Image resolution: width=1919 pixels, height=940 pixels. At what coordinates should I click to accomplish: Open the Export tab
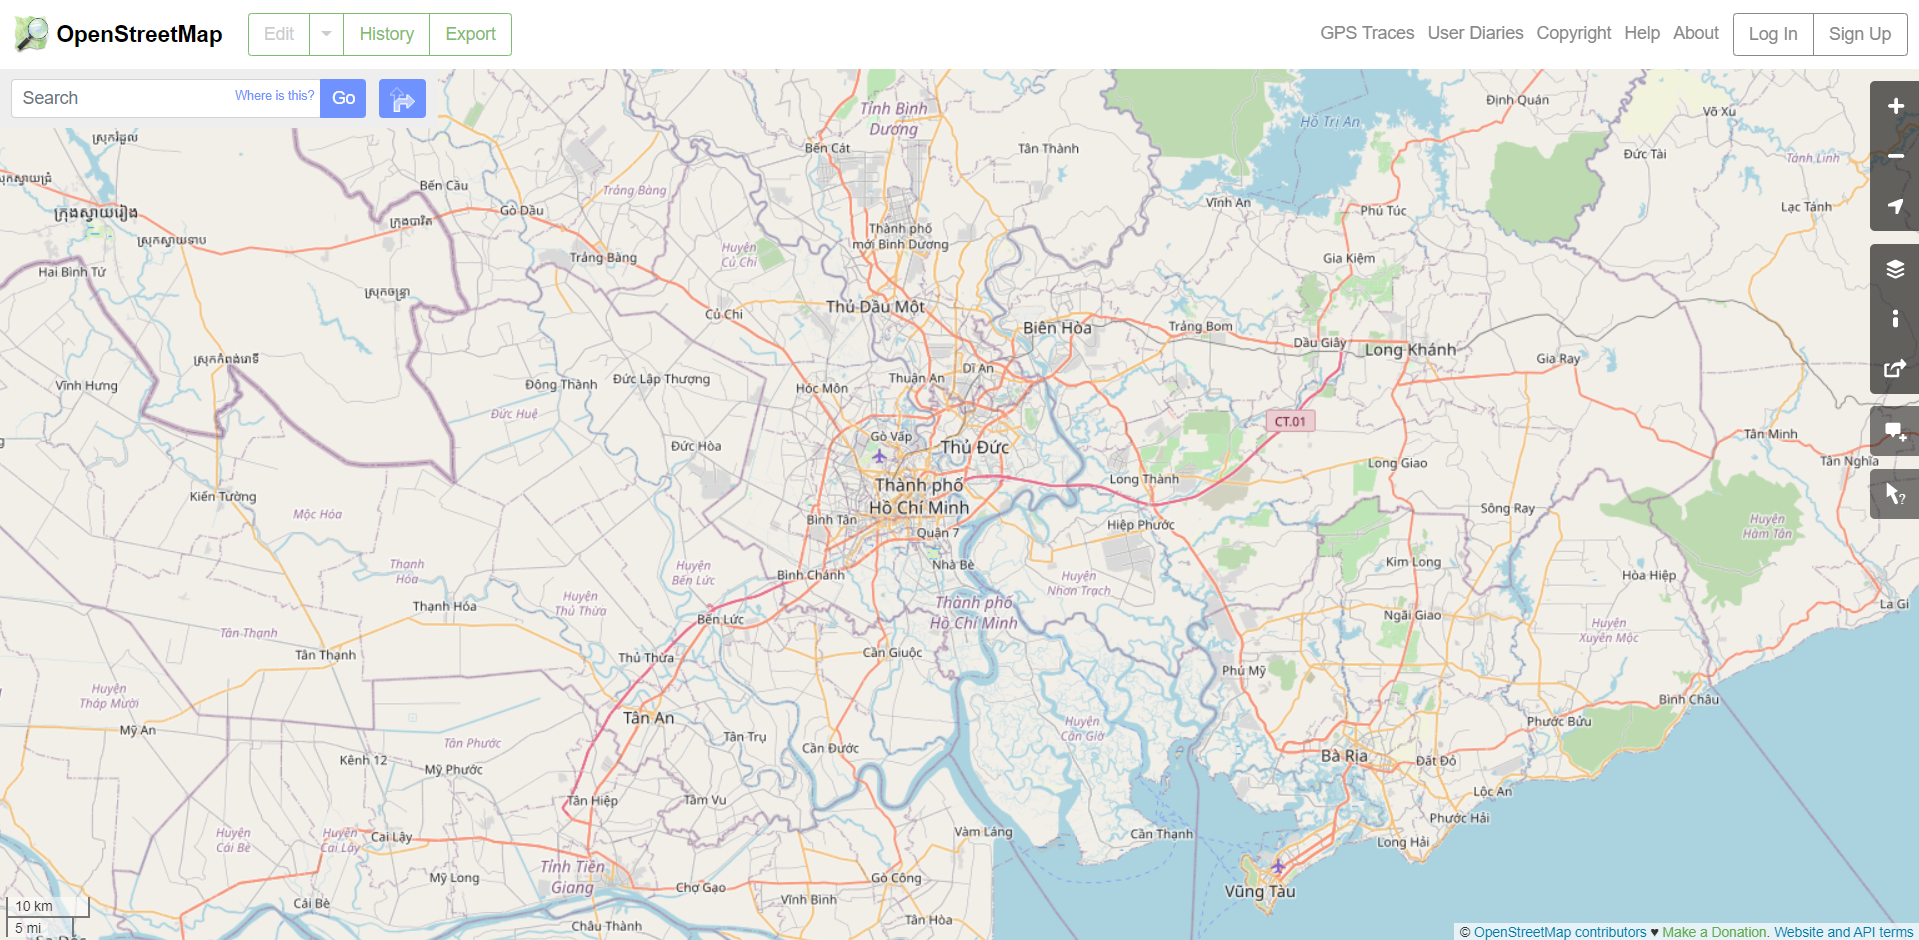click(470, 34)
